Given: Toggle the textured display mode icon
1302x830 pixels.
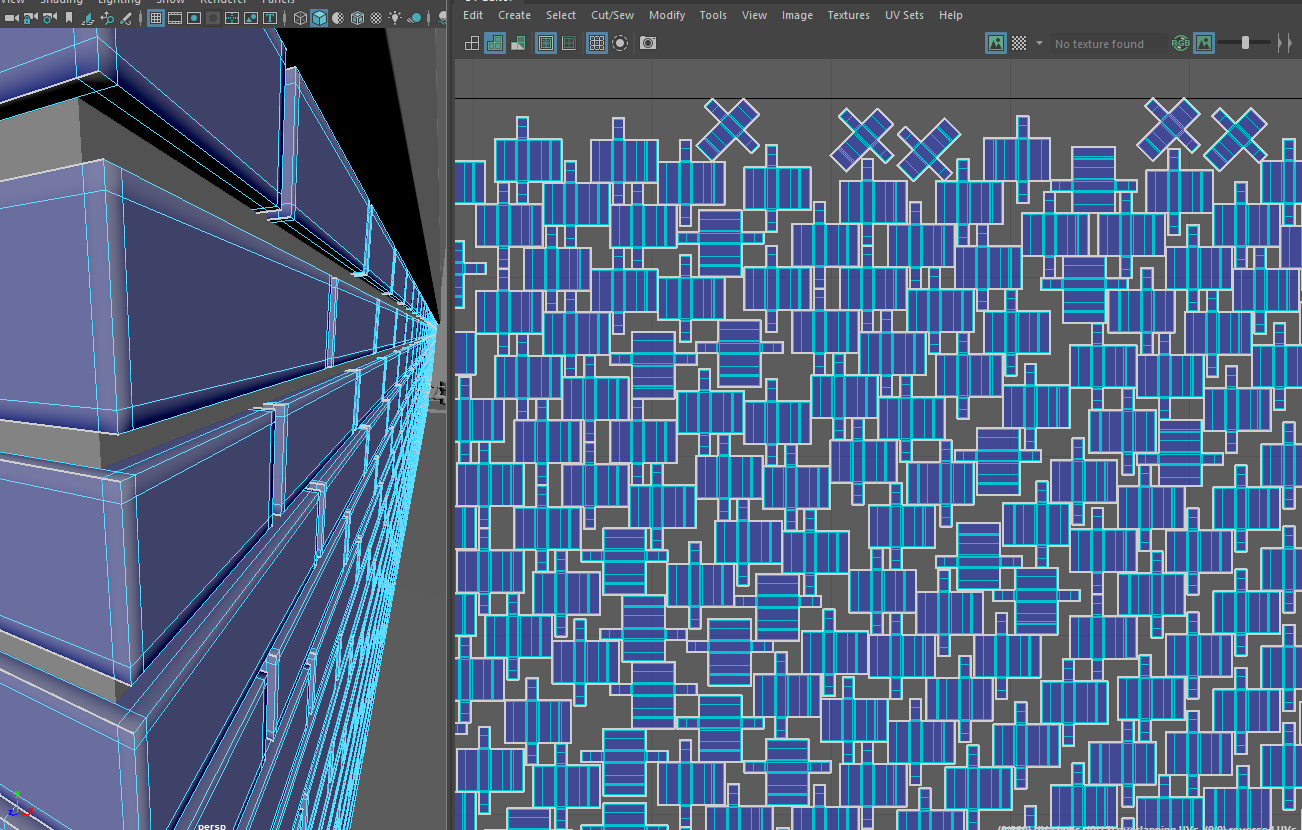Looking at the screenshot, I should [x=355, y=17].
